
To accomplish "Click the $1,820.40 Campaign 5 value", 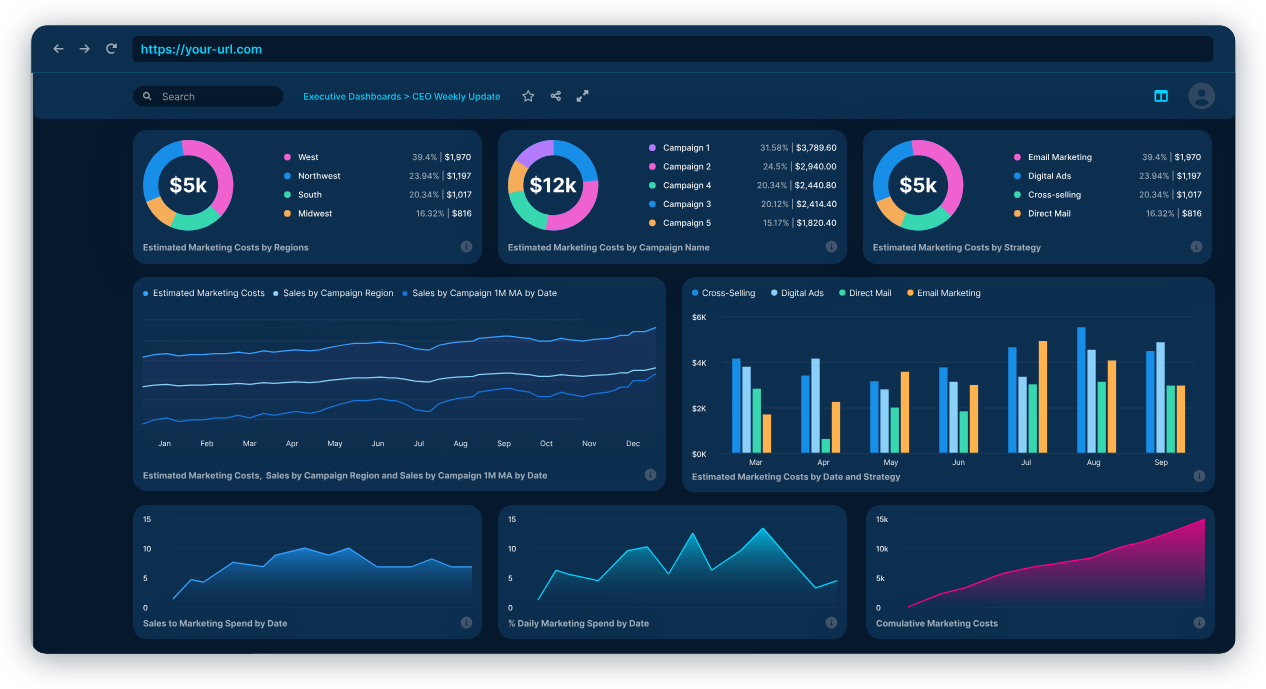I will tap(816, 223).
